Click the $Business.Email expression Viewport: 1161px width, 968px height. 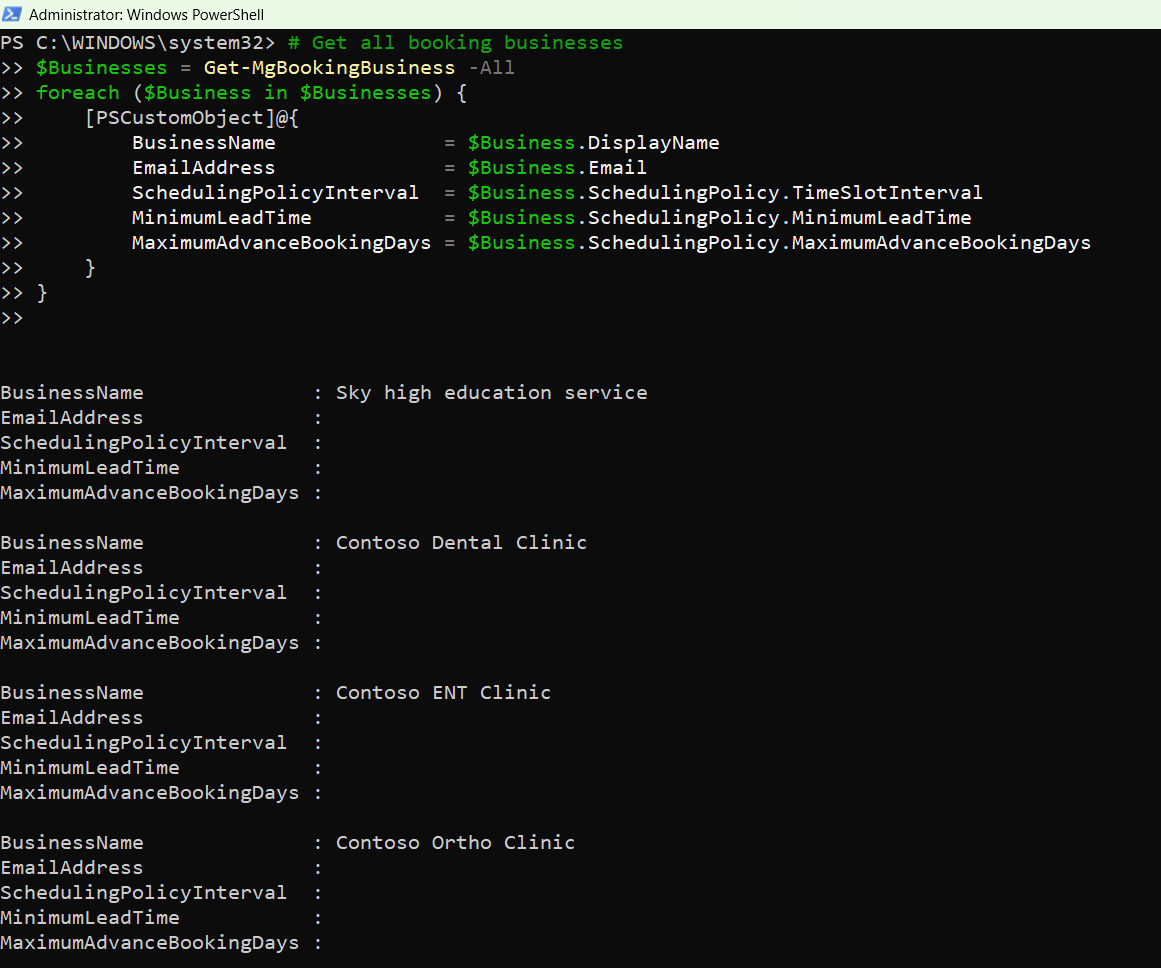point(557,168)
